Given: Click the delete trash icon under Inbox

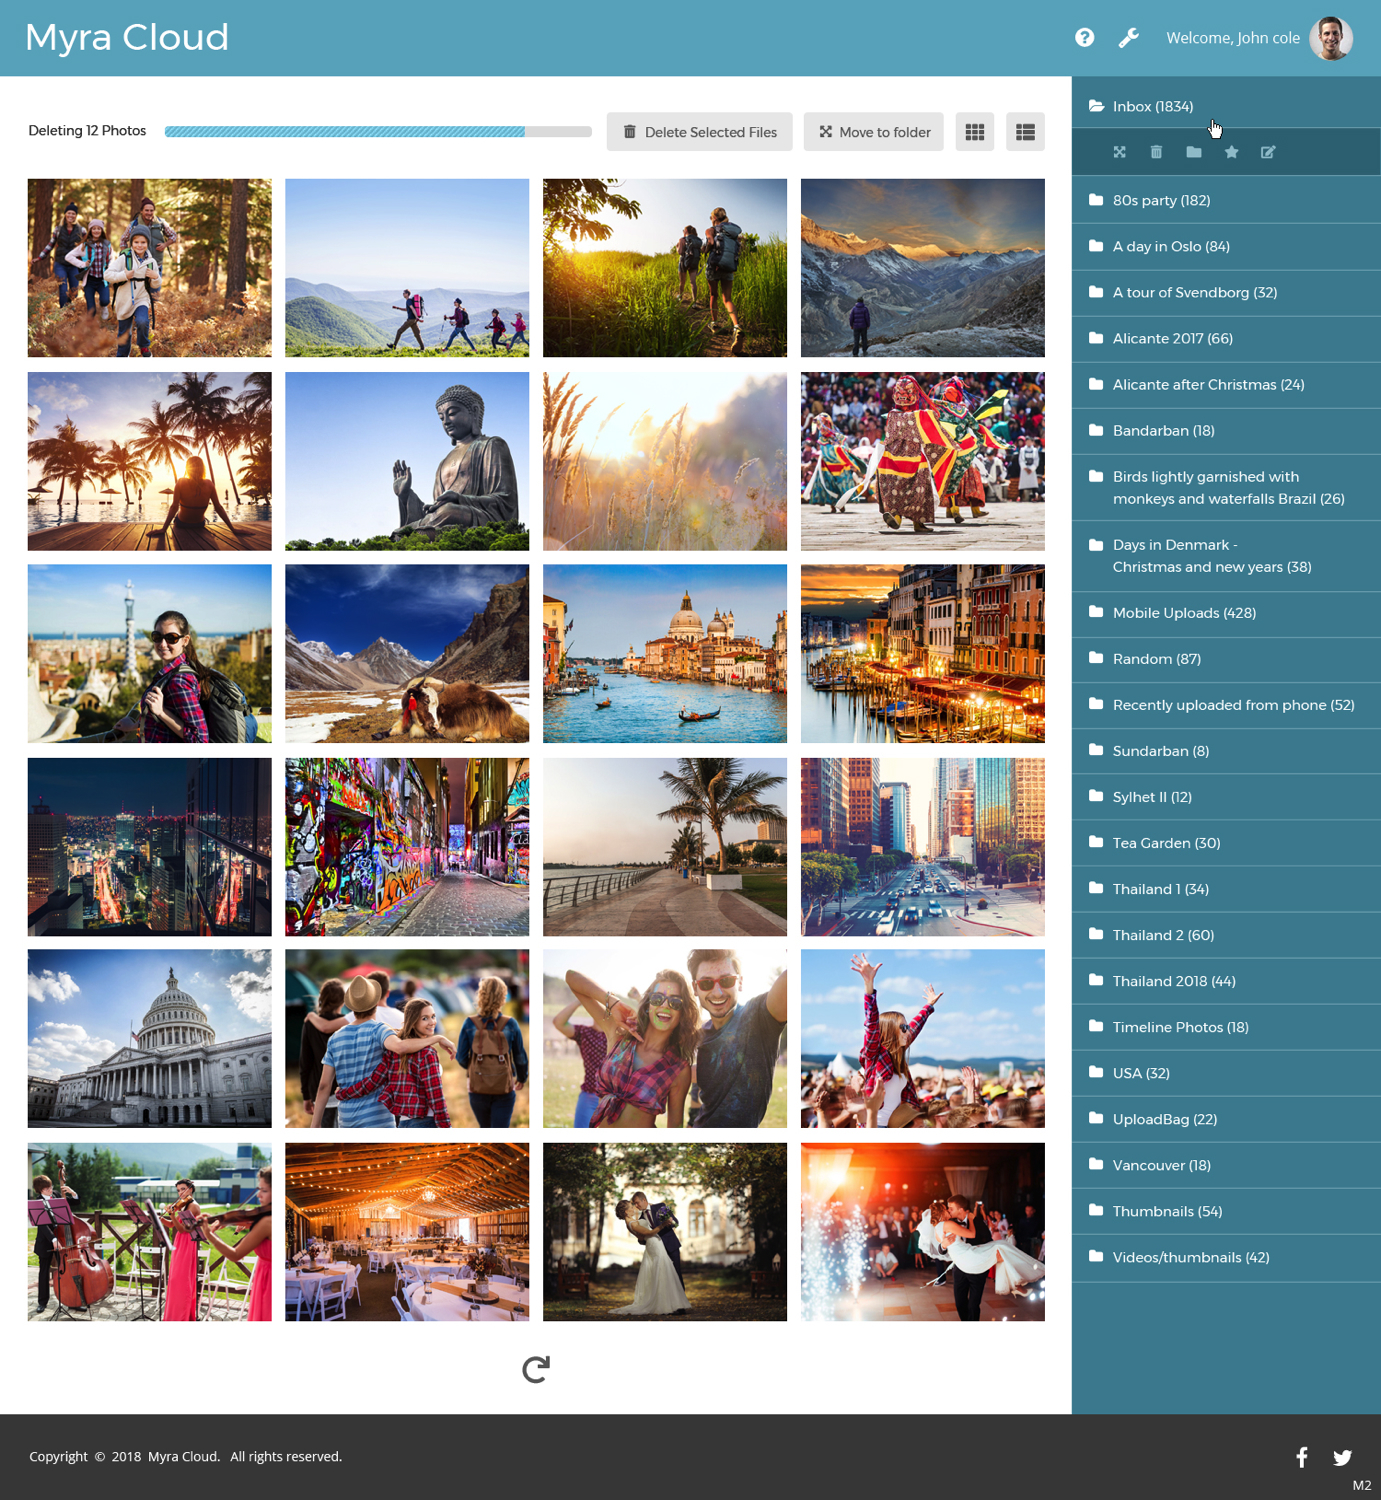Looking at the screenshot, I should point(1156,152).
